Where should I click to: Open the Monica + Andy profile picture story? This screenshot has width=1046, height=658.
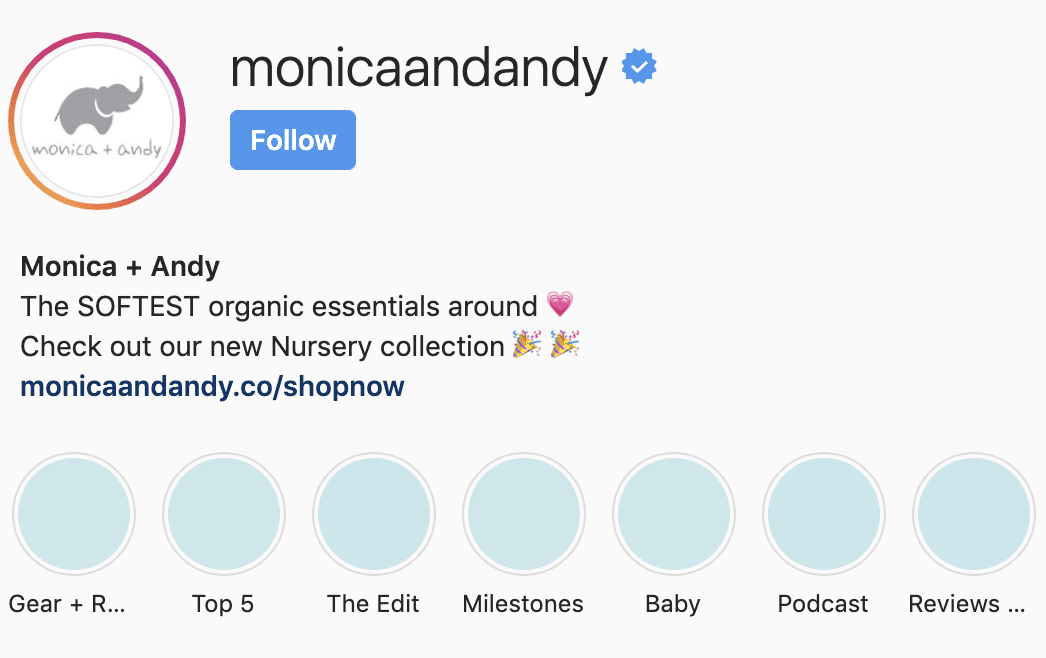[x=97, y=121]
